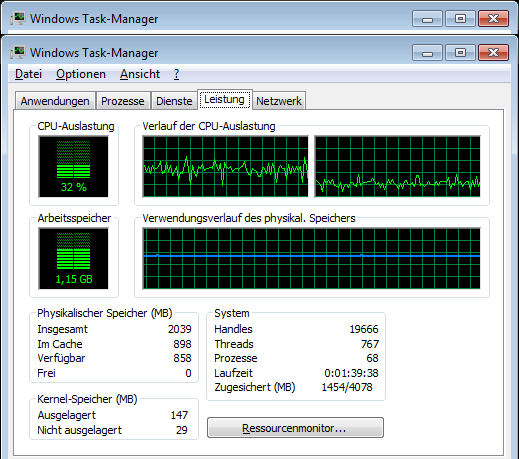Click the Insgesamt value 2039
Screen dimensions: 519x459
point(180,329)
